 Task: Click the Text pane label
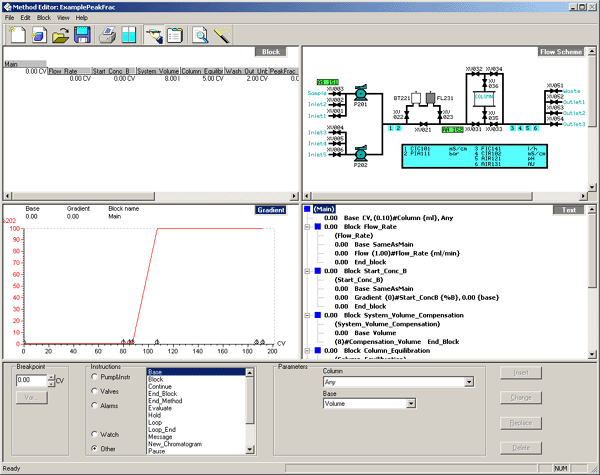(x=569, y=210)
